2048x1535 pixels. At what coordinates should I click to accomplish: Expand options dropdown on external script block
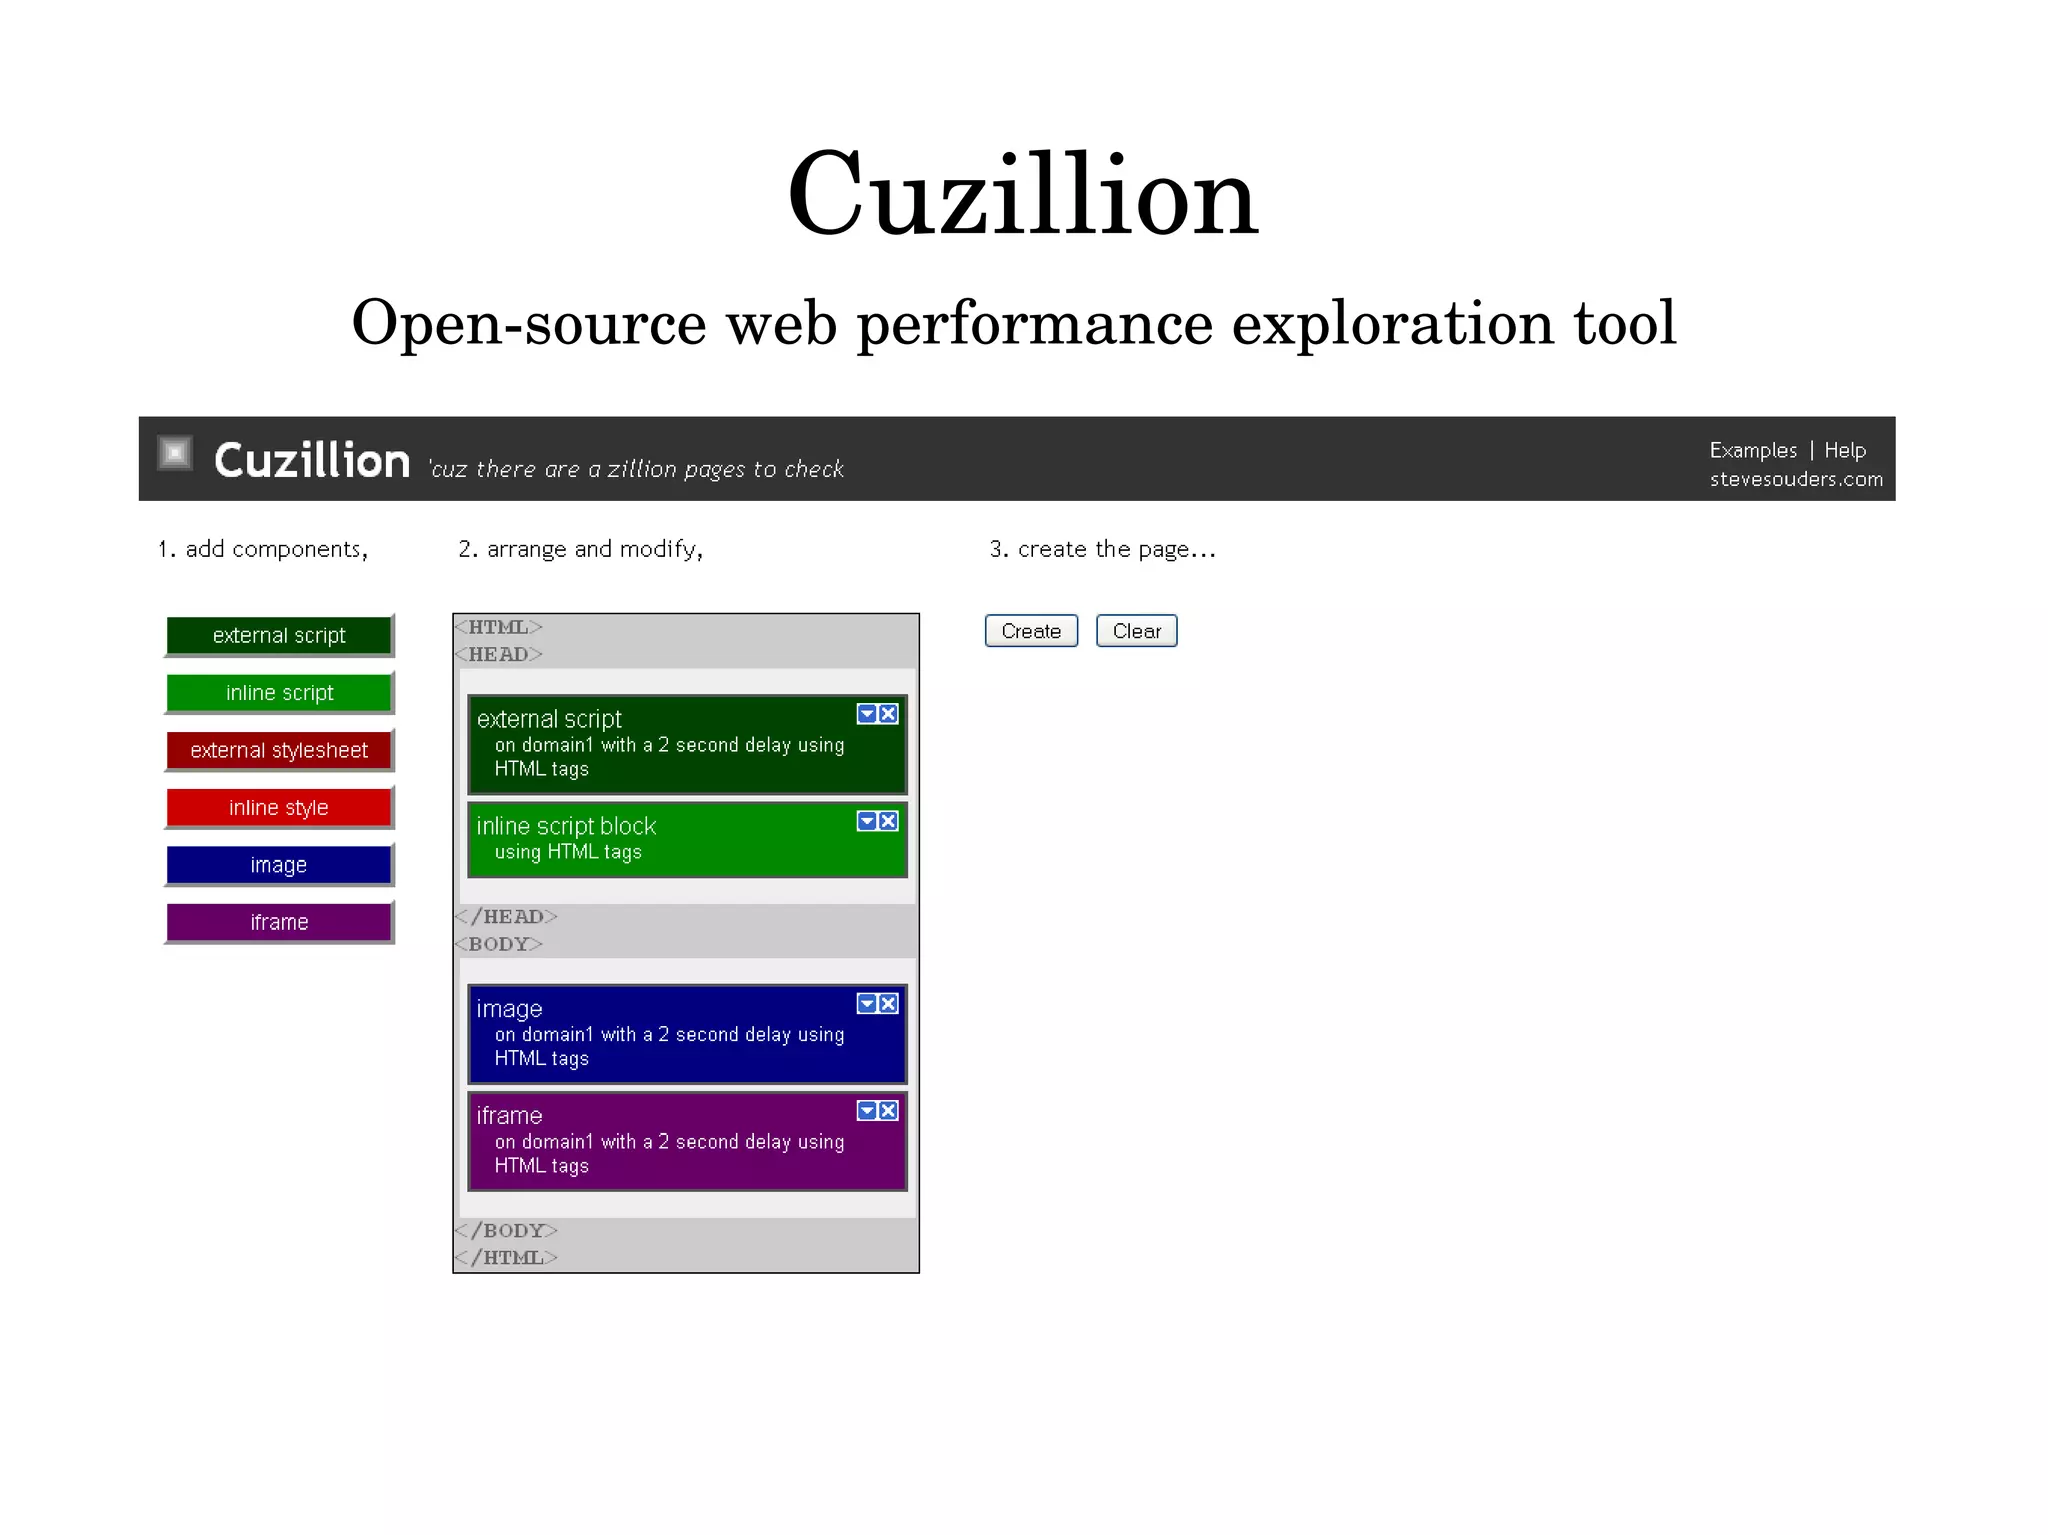pyautogui.click(x=867, y=714)
